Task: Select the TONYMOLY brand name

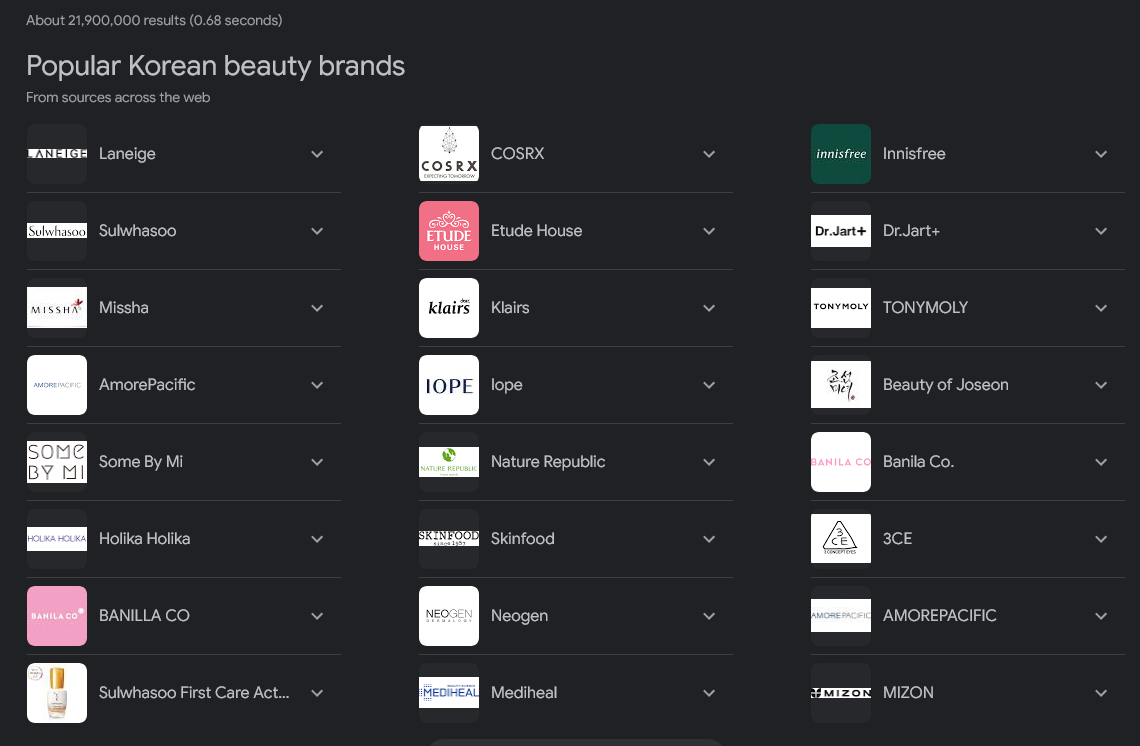Action: pyautogui.click(x=925, y=308)
